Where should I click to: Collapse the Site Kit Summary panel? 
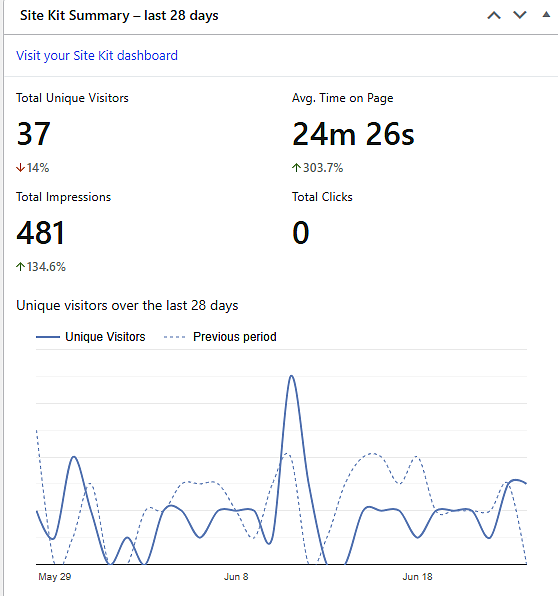point(546,15)
